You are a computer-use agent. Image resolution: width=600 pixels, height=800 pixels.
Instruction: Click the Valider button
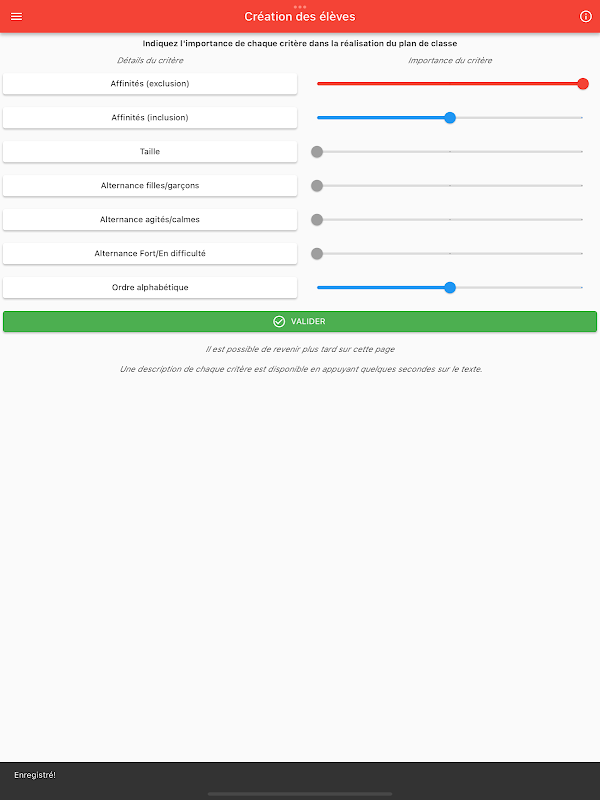click(x=300, y=321)
